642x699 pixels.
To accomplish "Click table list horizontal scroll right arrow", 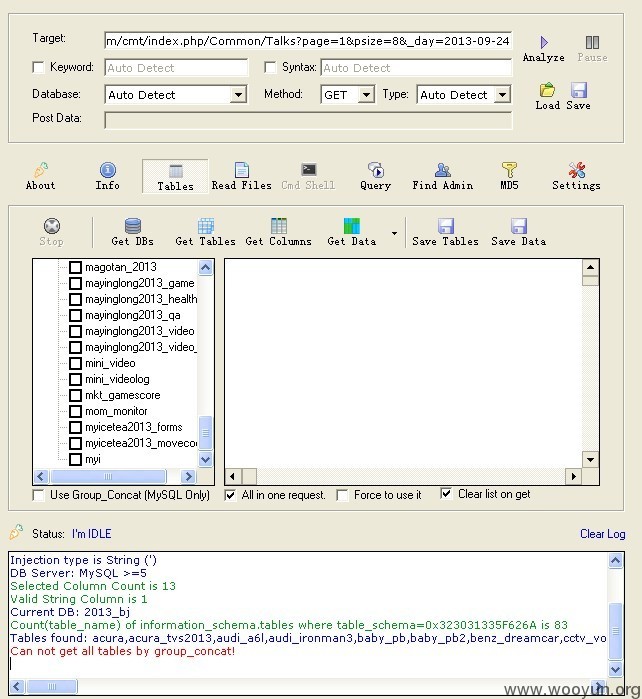I will click(189, 477).
